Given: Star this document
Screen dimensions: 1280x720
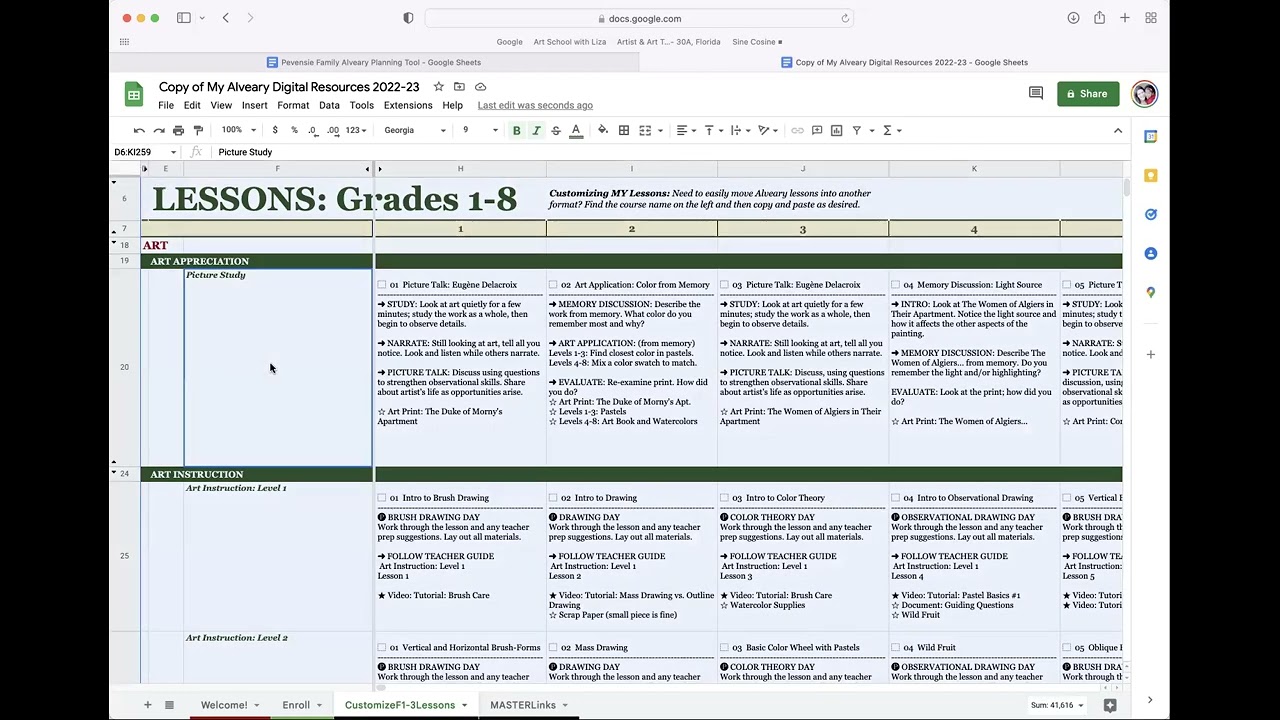Looking at the screenshot, I should click(438, 87).
